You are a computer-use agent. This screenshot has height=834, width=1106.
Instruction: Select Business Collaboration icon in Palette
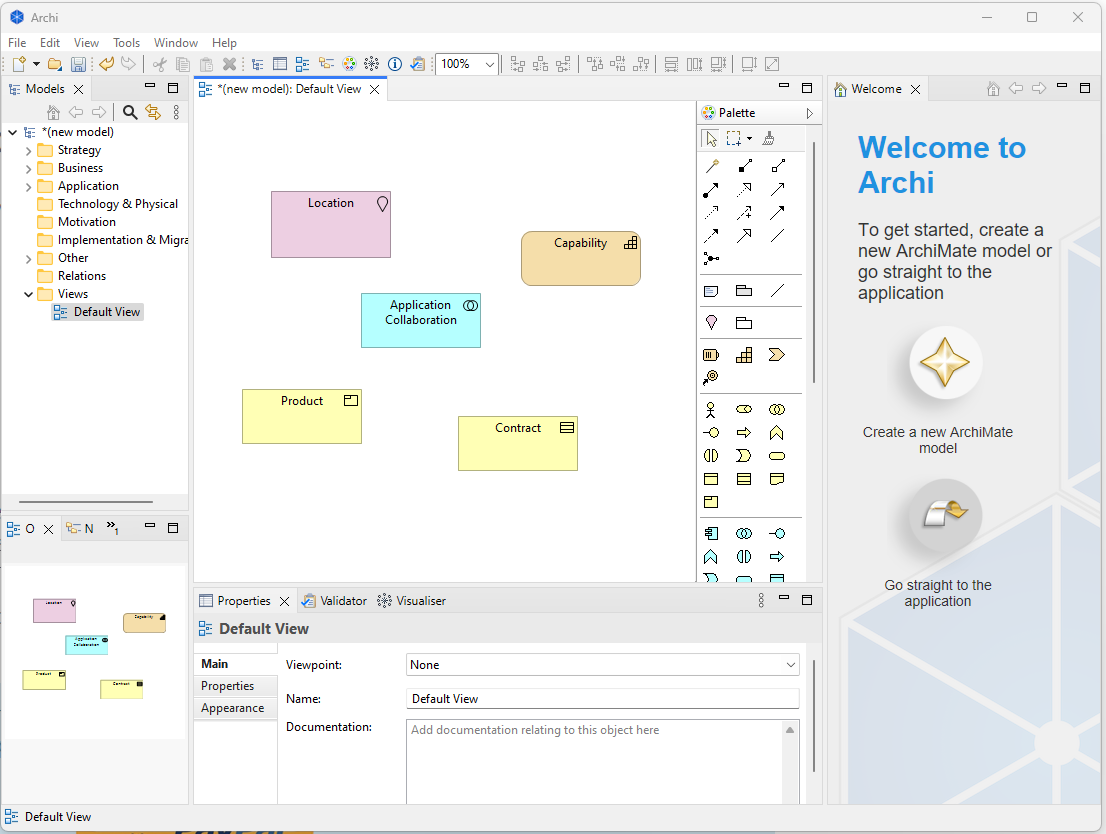pos(777,410)
